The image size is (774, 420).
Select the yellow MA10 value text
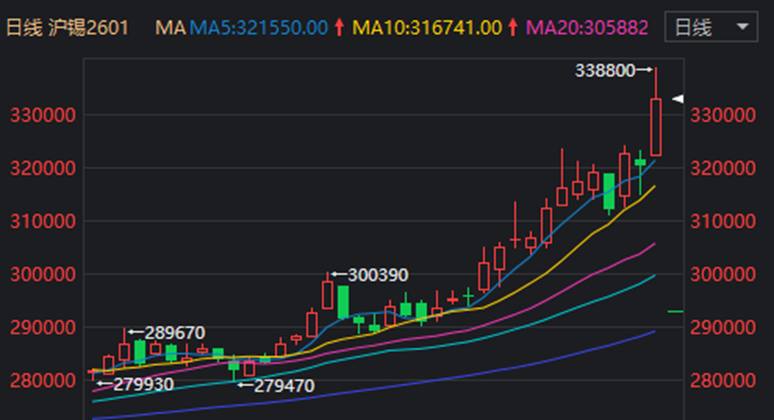click(x=435, y=28)
